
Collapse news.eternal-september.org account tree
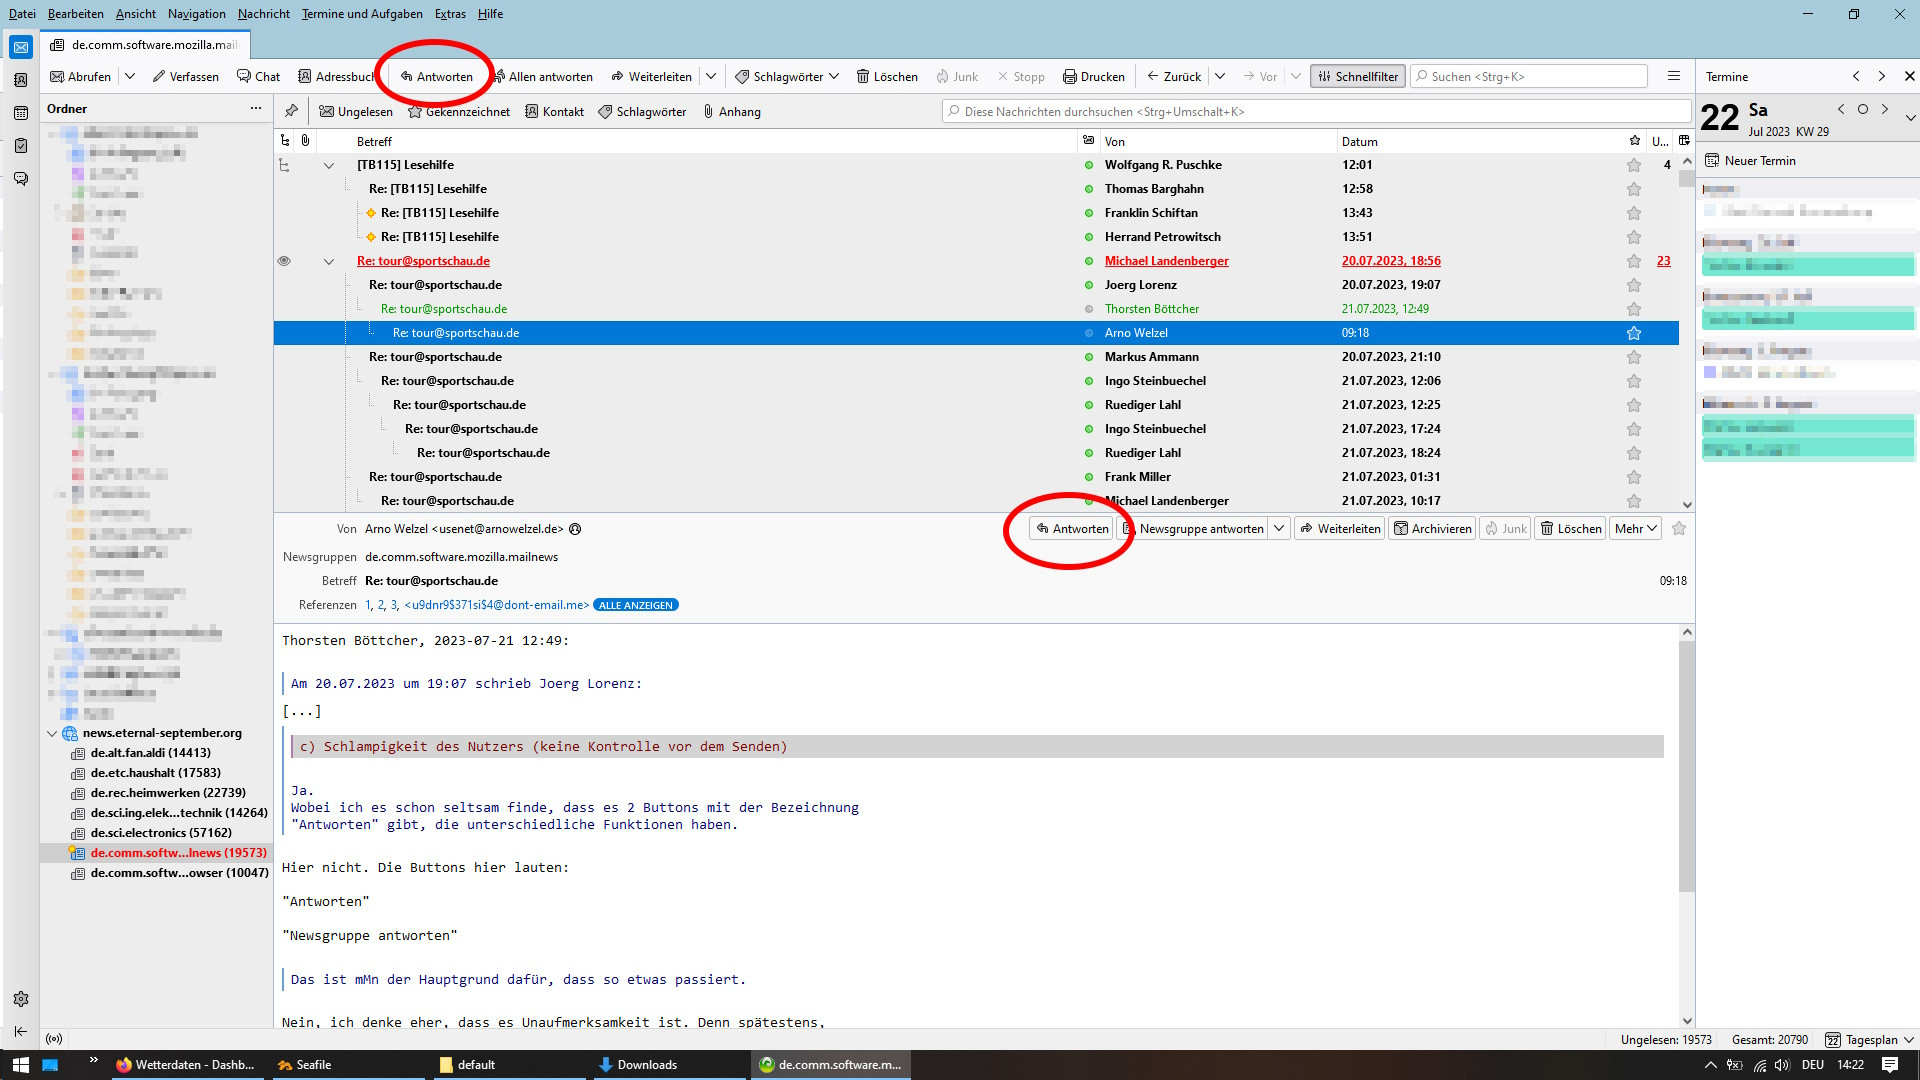point(52,733)
